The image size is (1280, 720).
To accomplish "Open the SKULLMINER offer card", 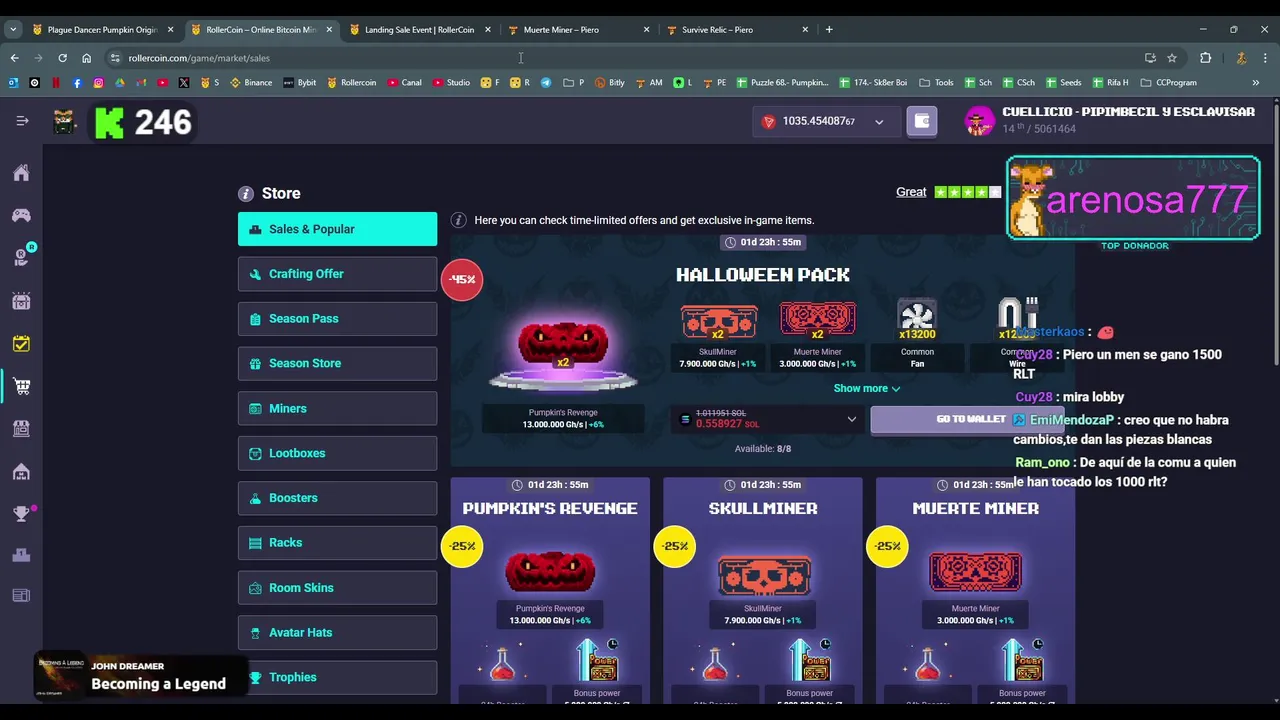I will [x=762, y=590].
